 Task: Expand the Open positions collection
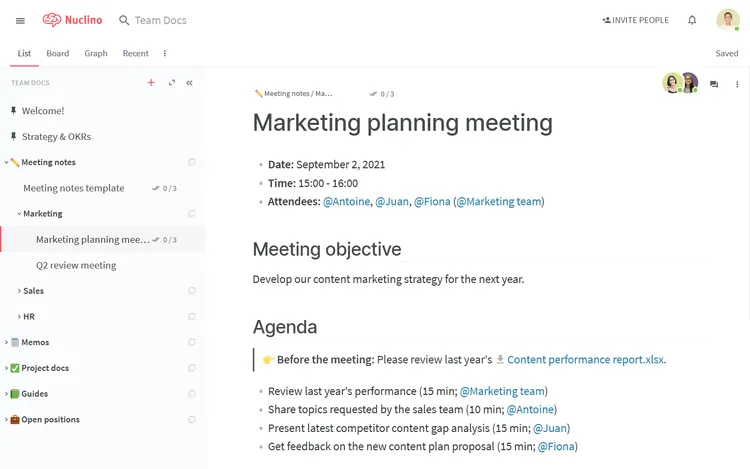(x=6, y=420)
